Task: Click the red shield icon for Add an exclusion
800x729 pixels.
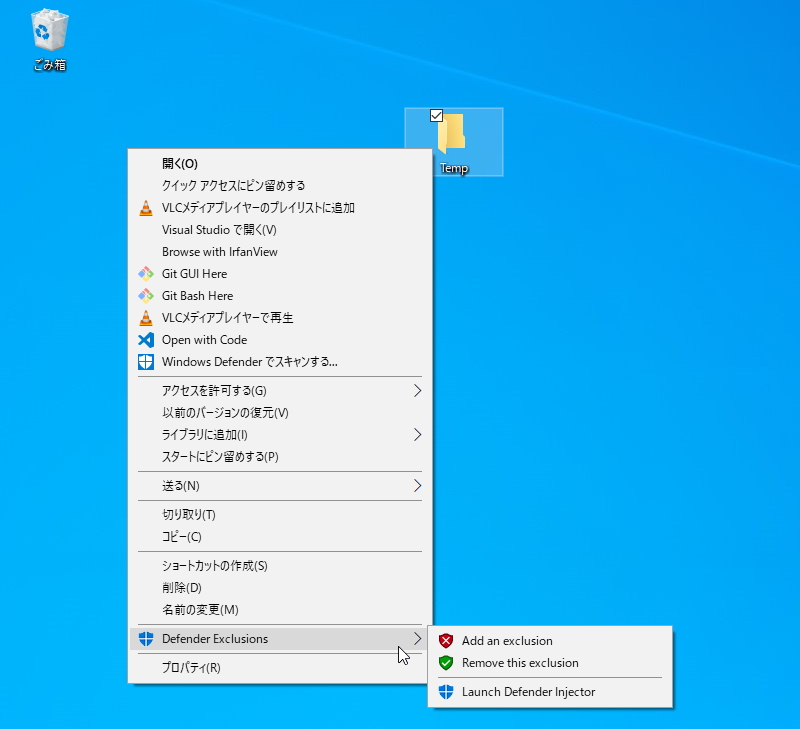Action: (446, 641)
